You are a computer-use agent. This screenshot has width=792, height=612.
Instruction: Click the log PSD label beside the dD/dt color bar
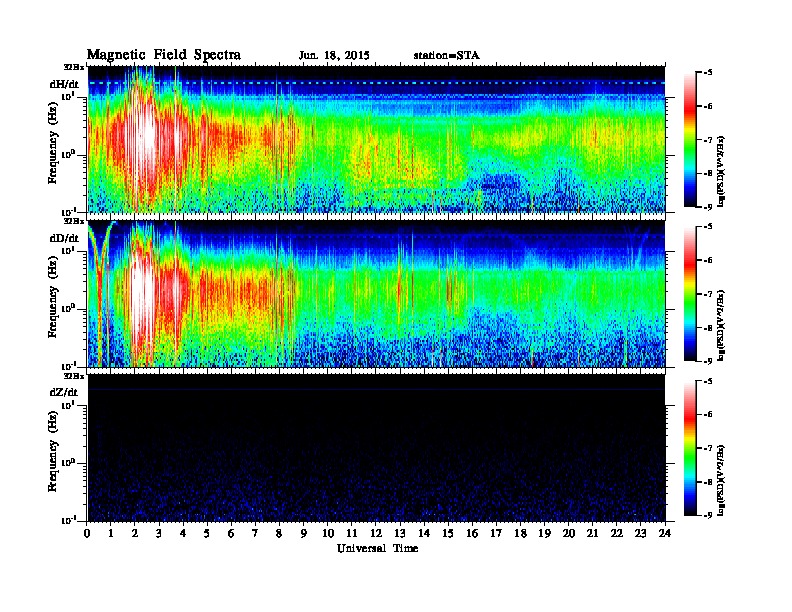[721, 325]
